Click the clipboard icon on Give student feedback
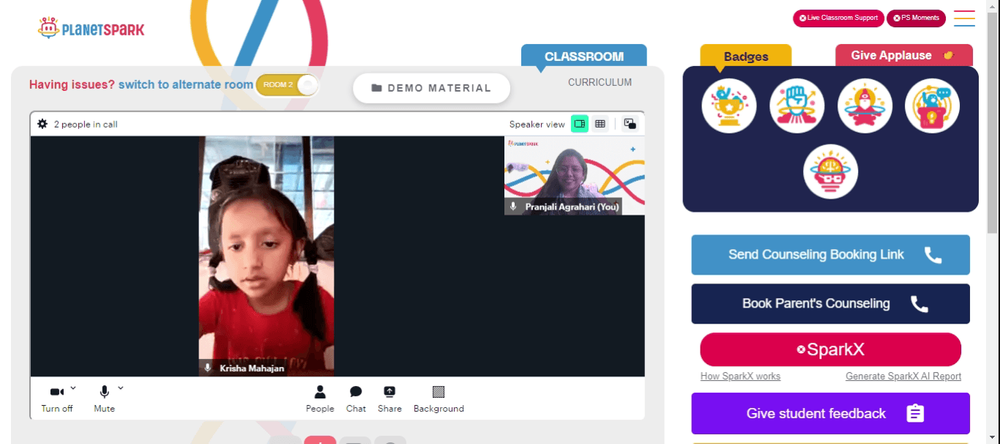 (915, 413)
